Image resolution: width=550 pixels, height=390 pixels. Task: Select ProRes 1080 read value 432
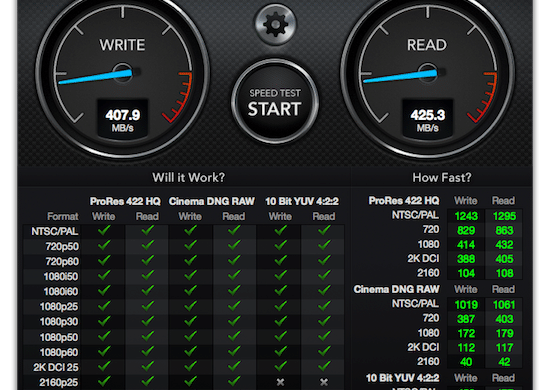pyautogui.click(x=504, y=245)
